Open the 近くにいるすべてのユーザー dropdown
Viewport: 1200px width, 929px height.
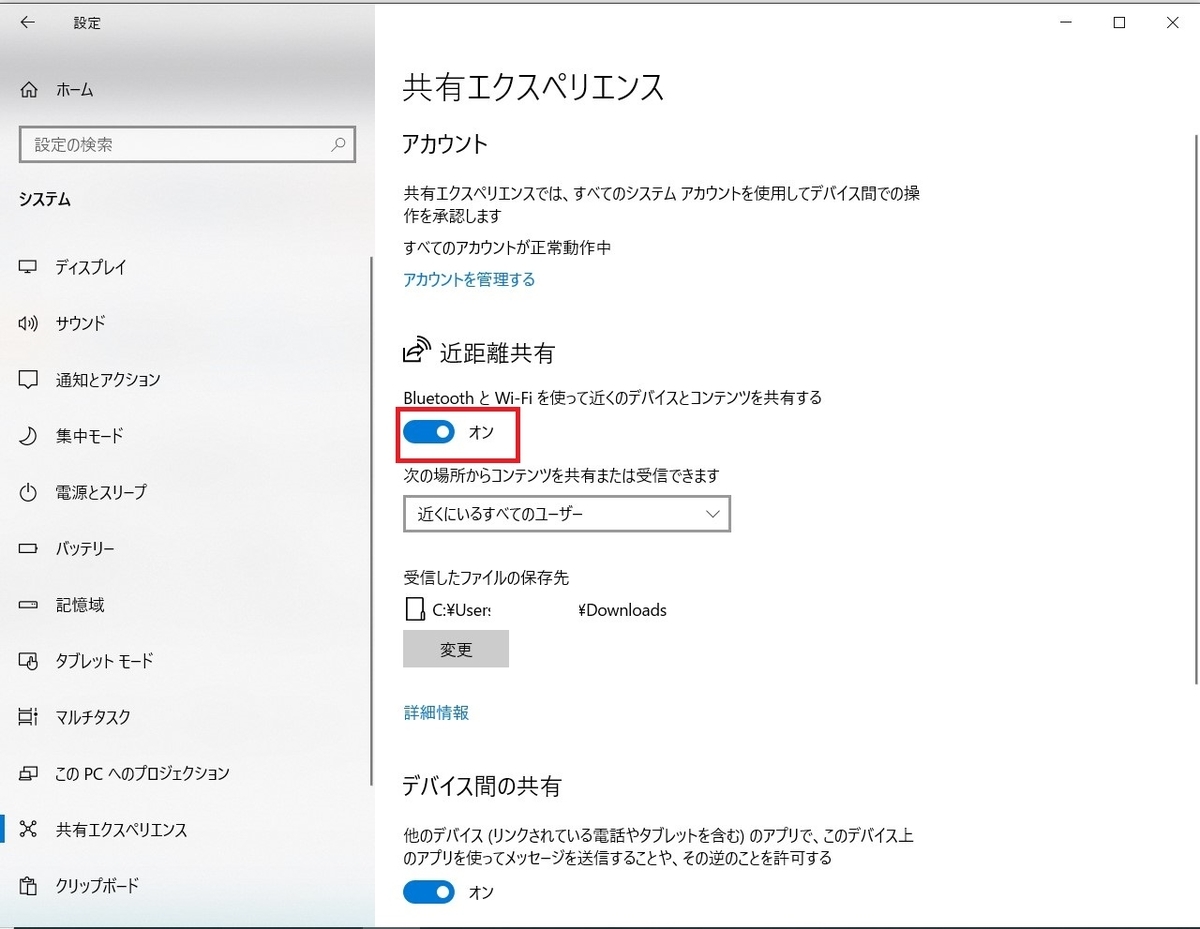(x=567, y=513)
